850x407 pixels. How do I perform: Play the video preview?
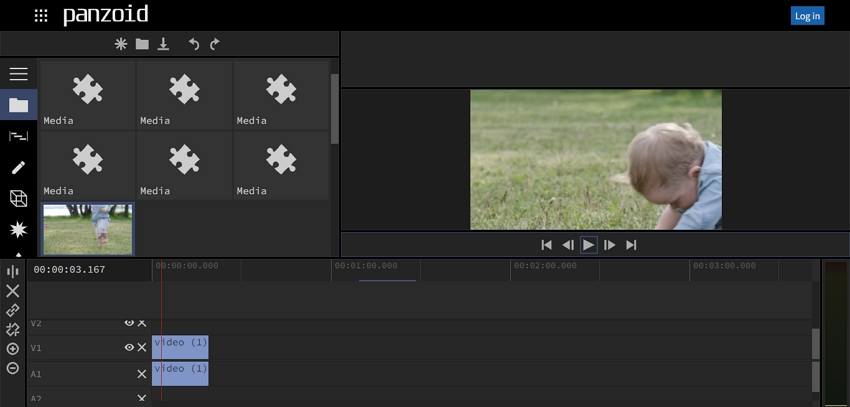[x=589, y=245]
